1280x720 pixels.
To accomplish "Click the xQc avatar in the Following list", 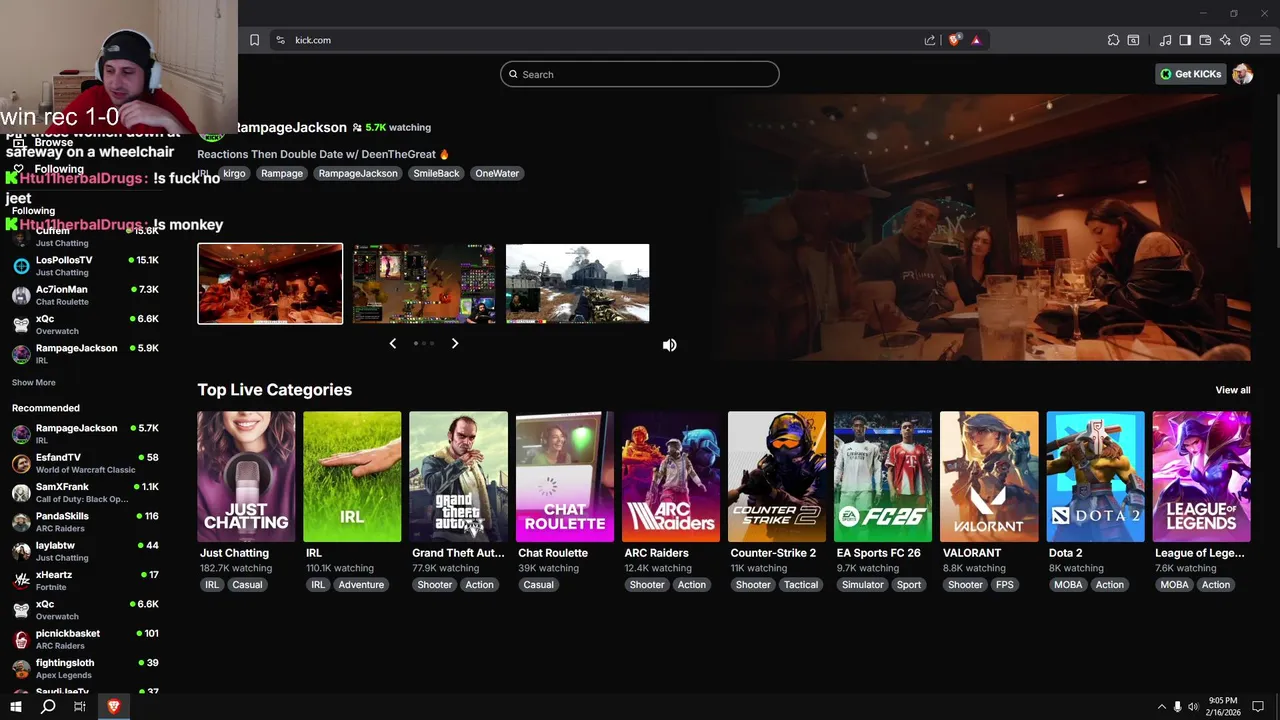I will point(21,325).
